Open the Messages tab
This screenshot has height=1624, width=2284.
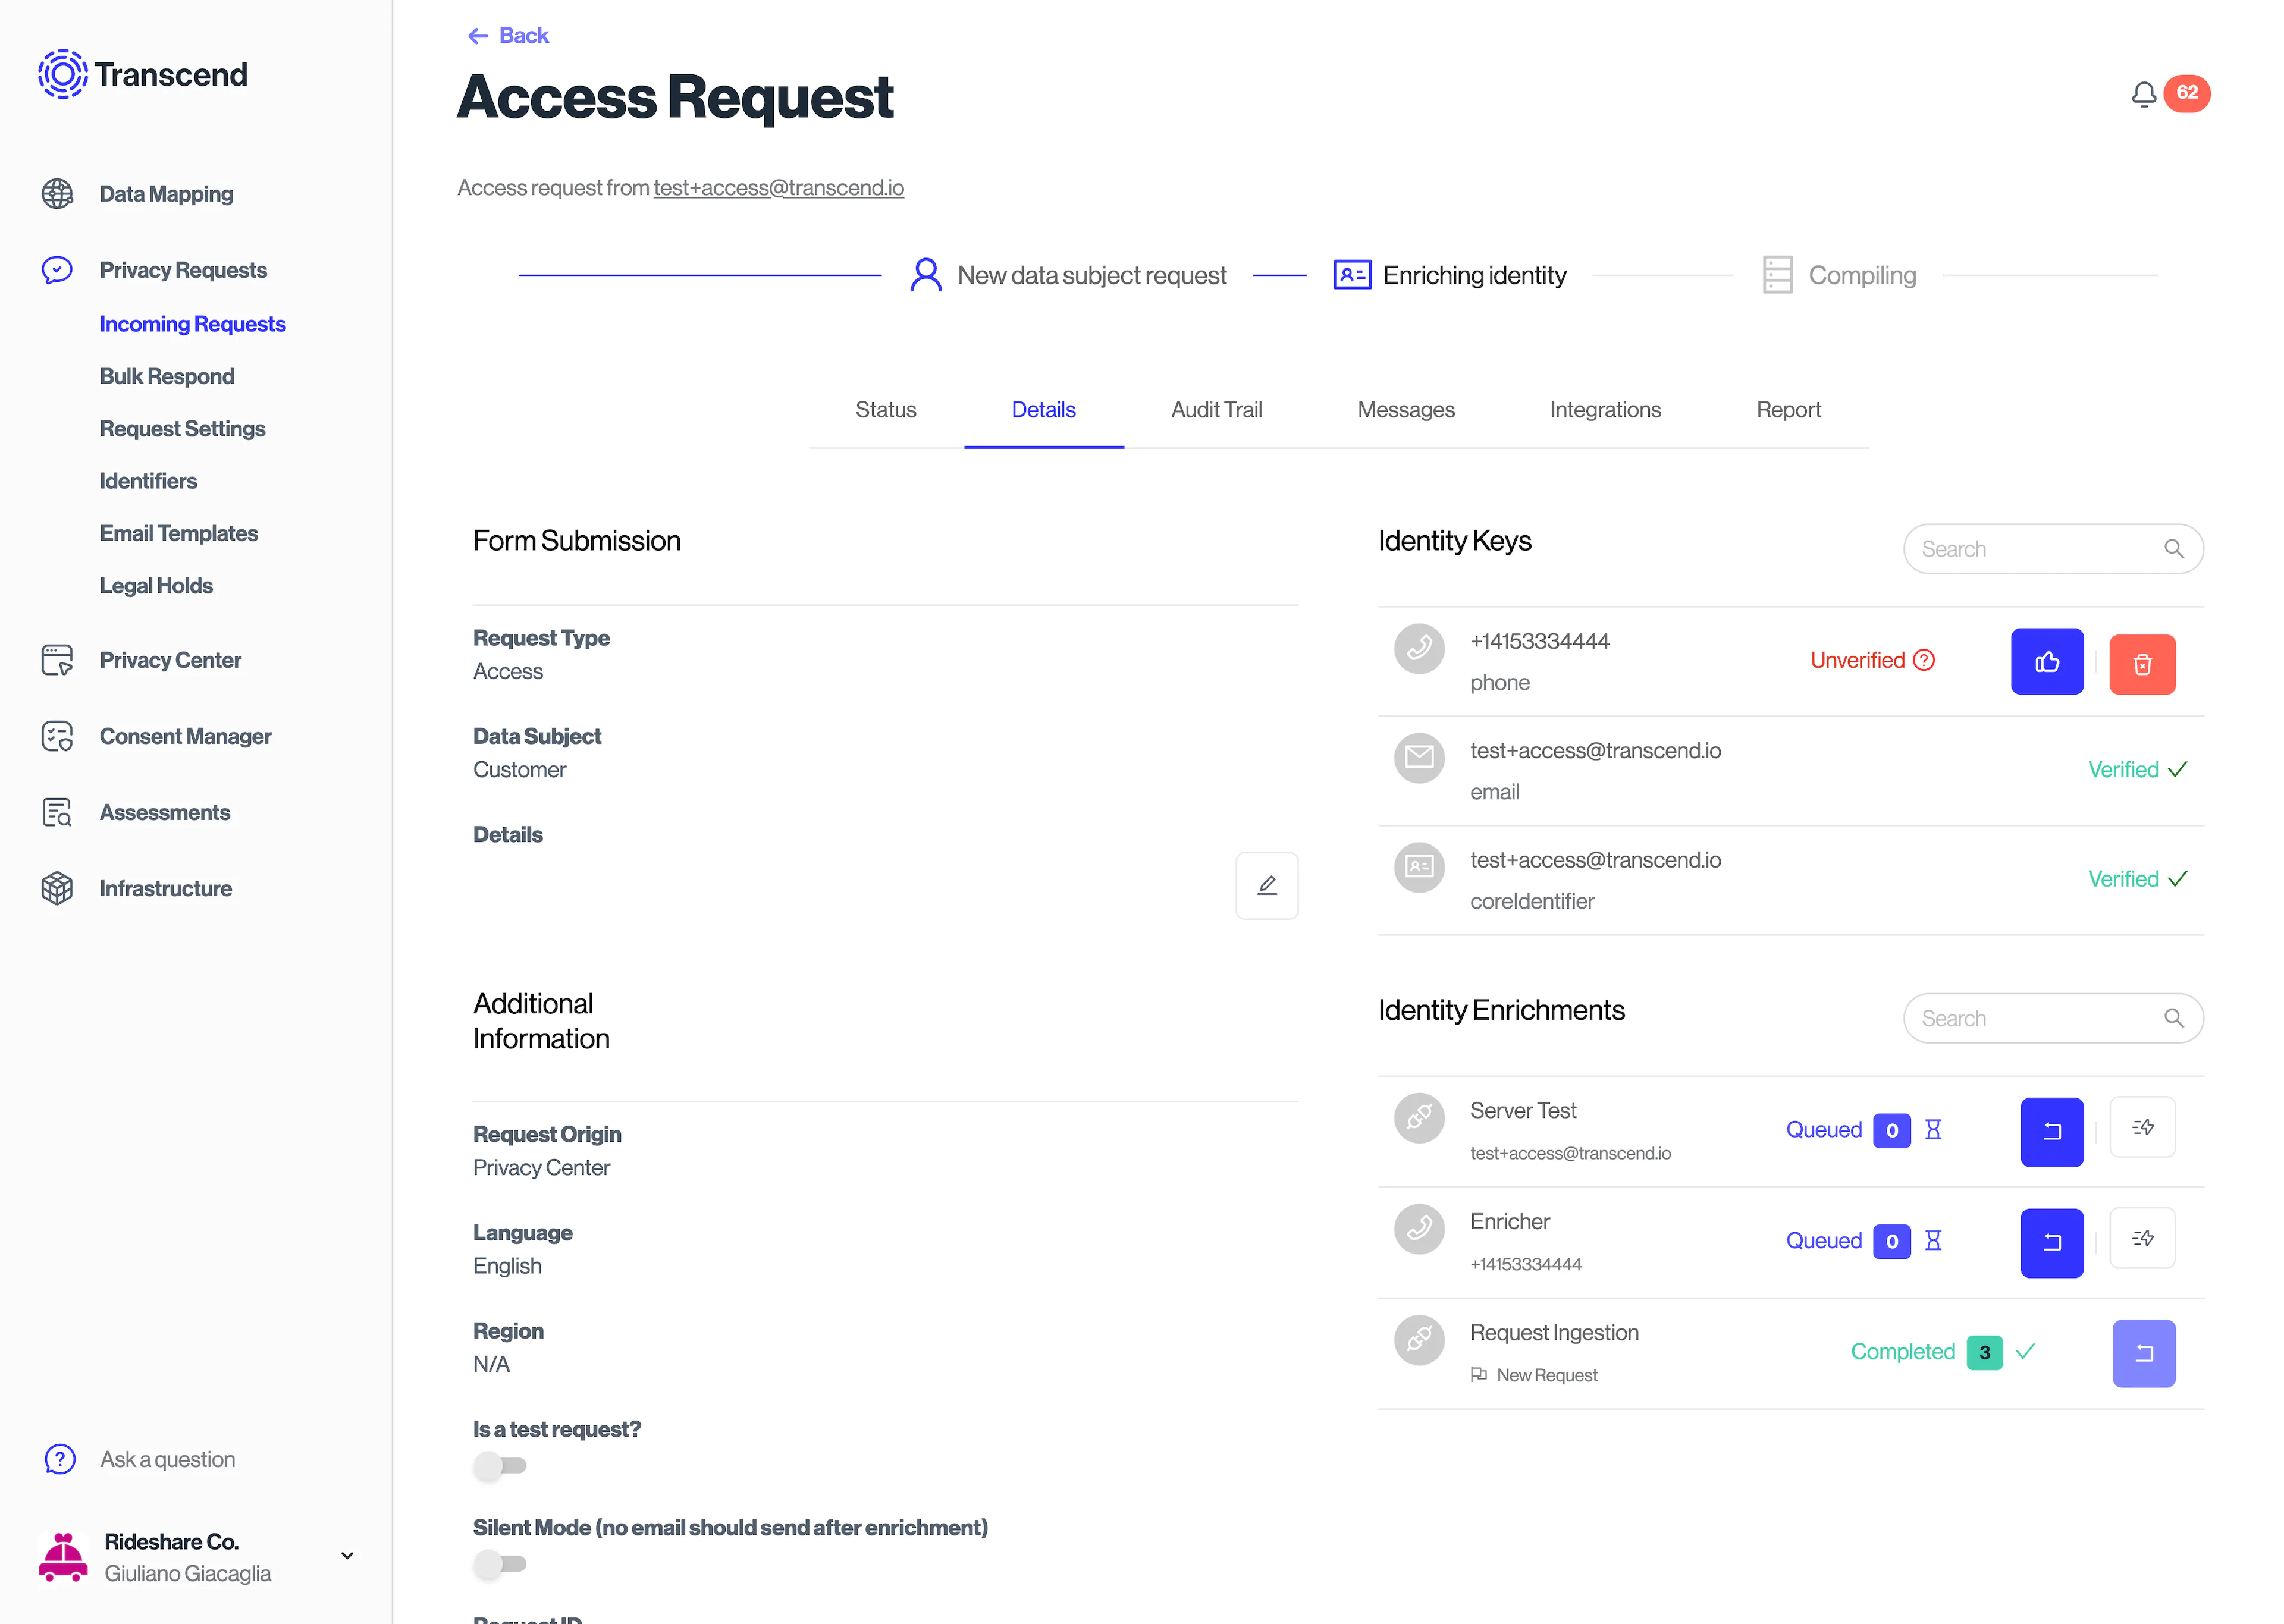(x=1405, y=410)
